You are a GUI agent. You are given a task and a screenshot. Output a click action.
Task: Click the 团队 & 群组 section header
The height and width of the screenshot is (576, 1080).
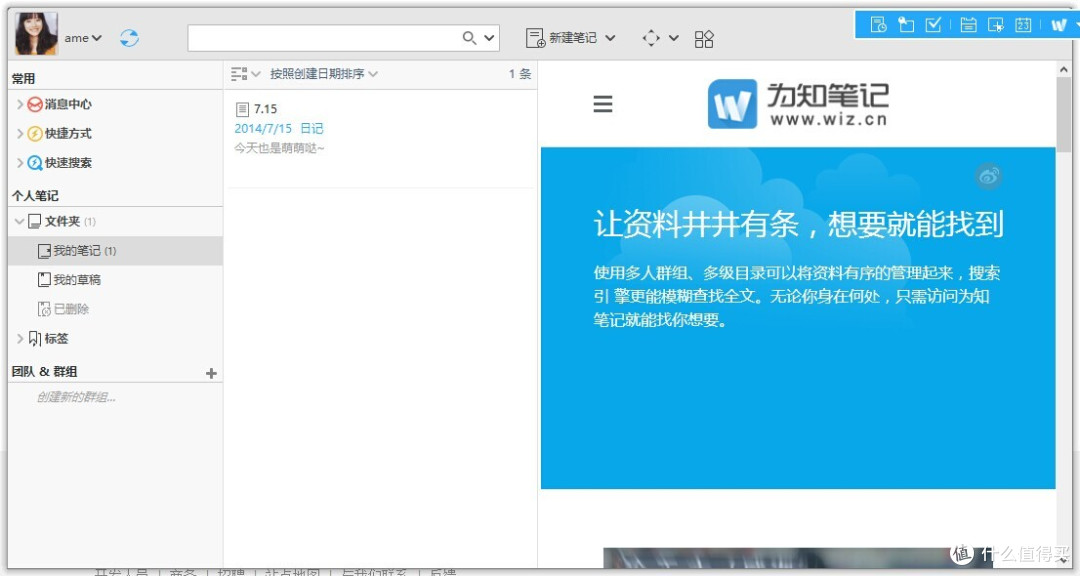click(x=44, y=371)
